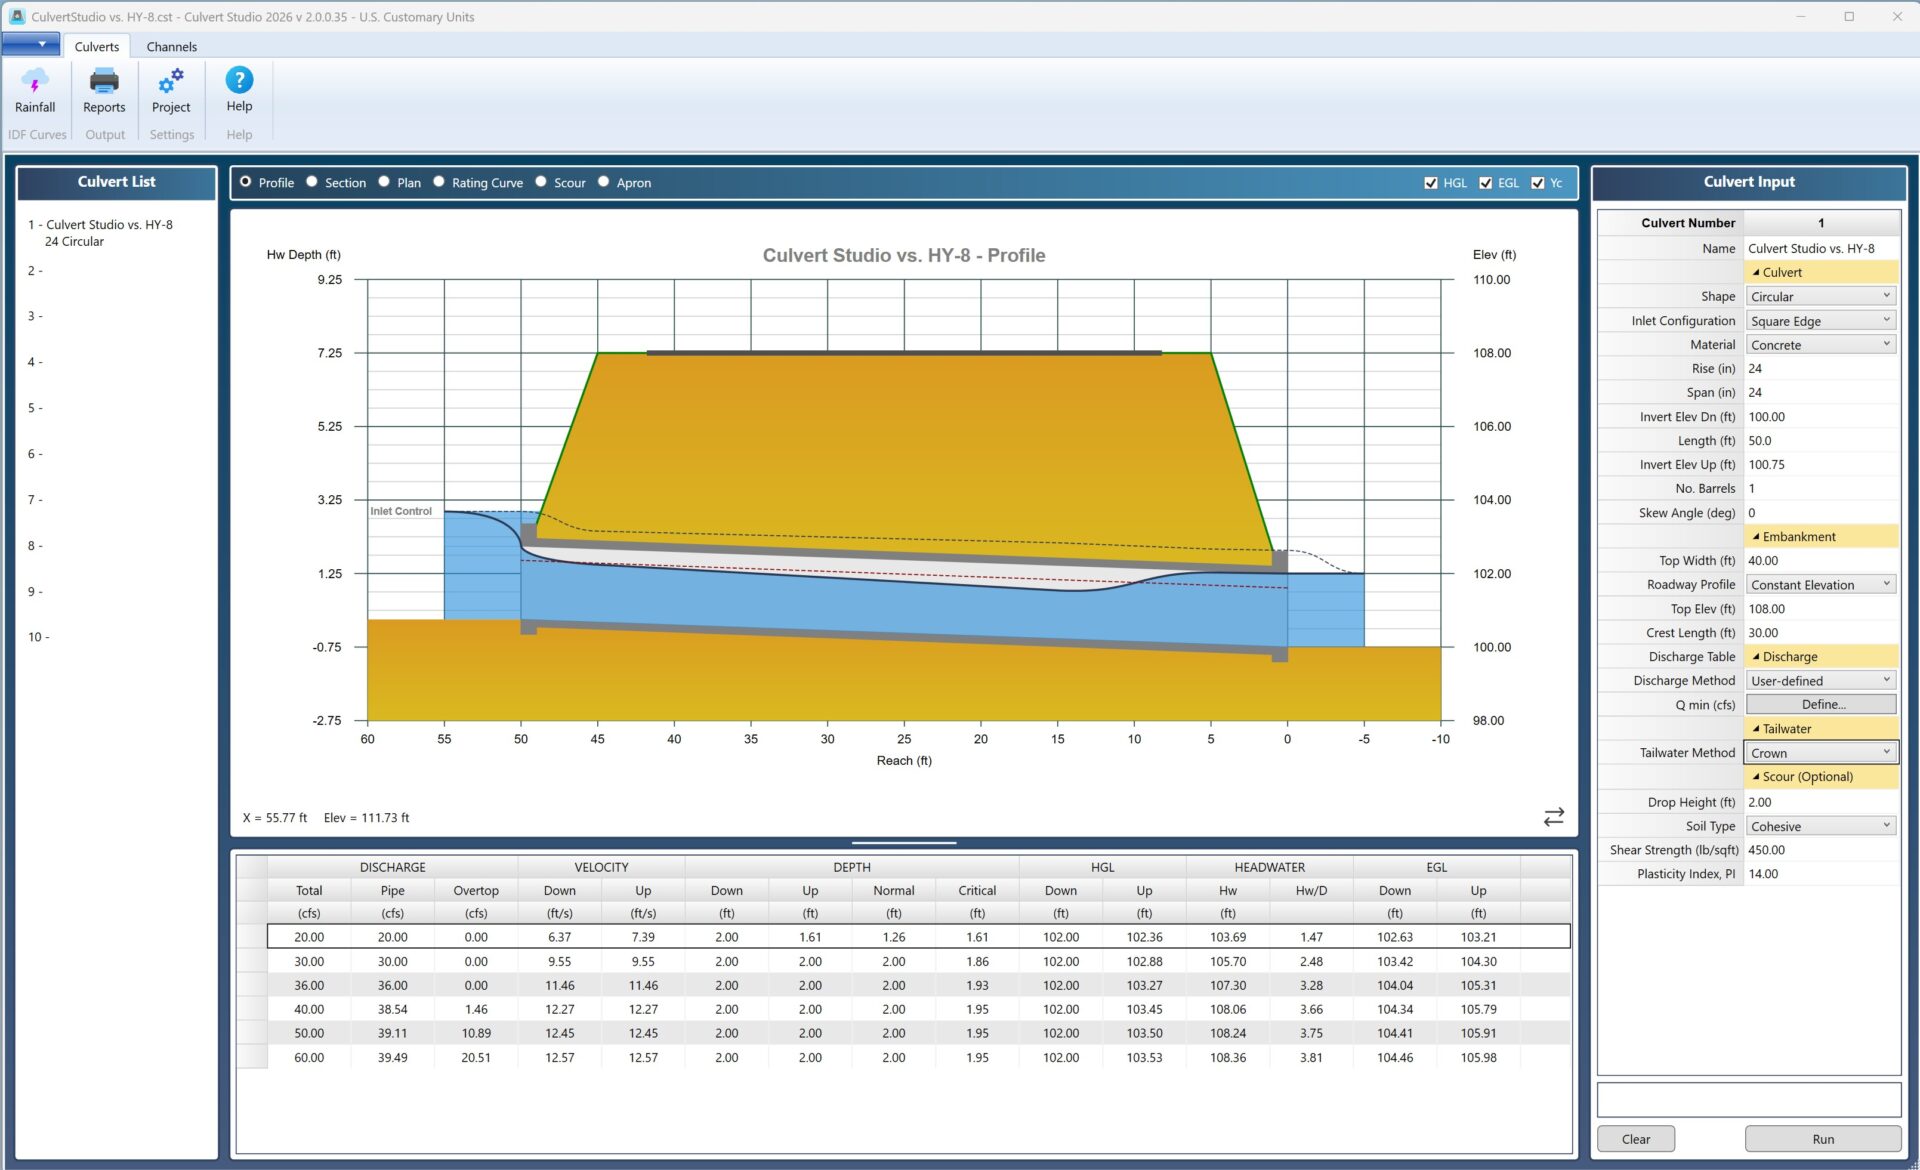The image size is (1920, 1170).
Task: Select the Scour radio button
Action: pyautogui.click(x=541, y=182)
